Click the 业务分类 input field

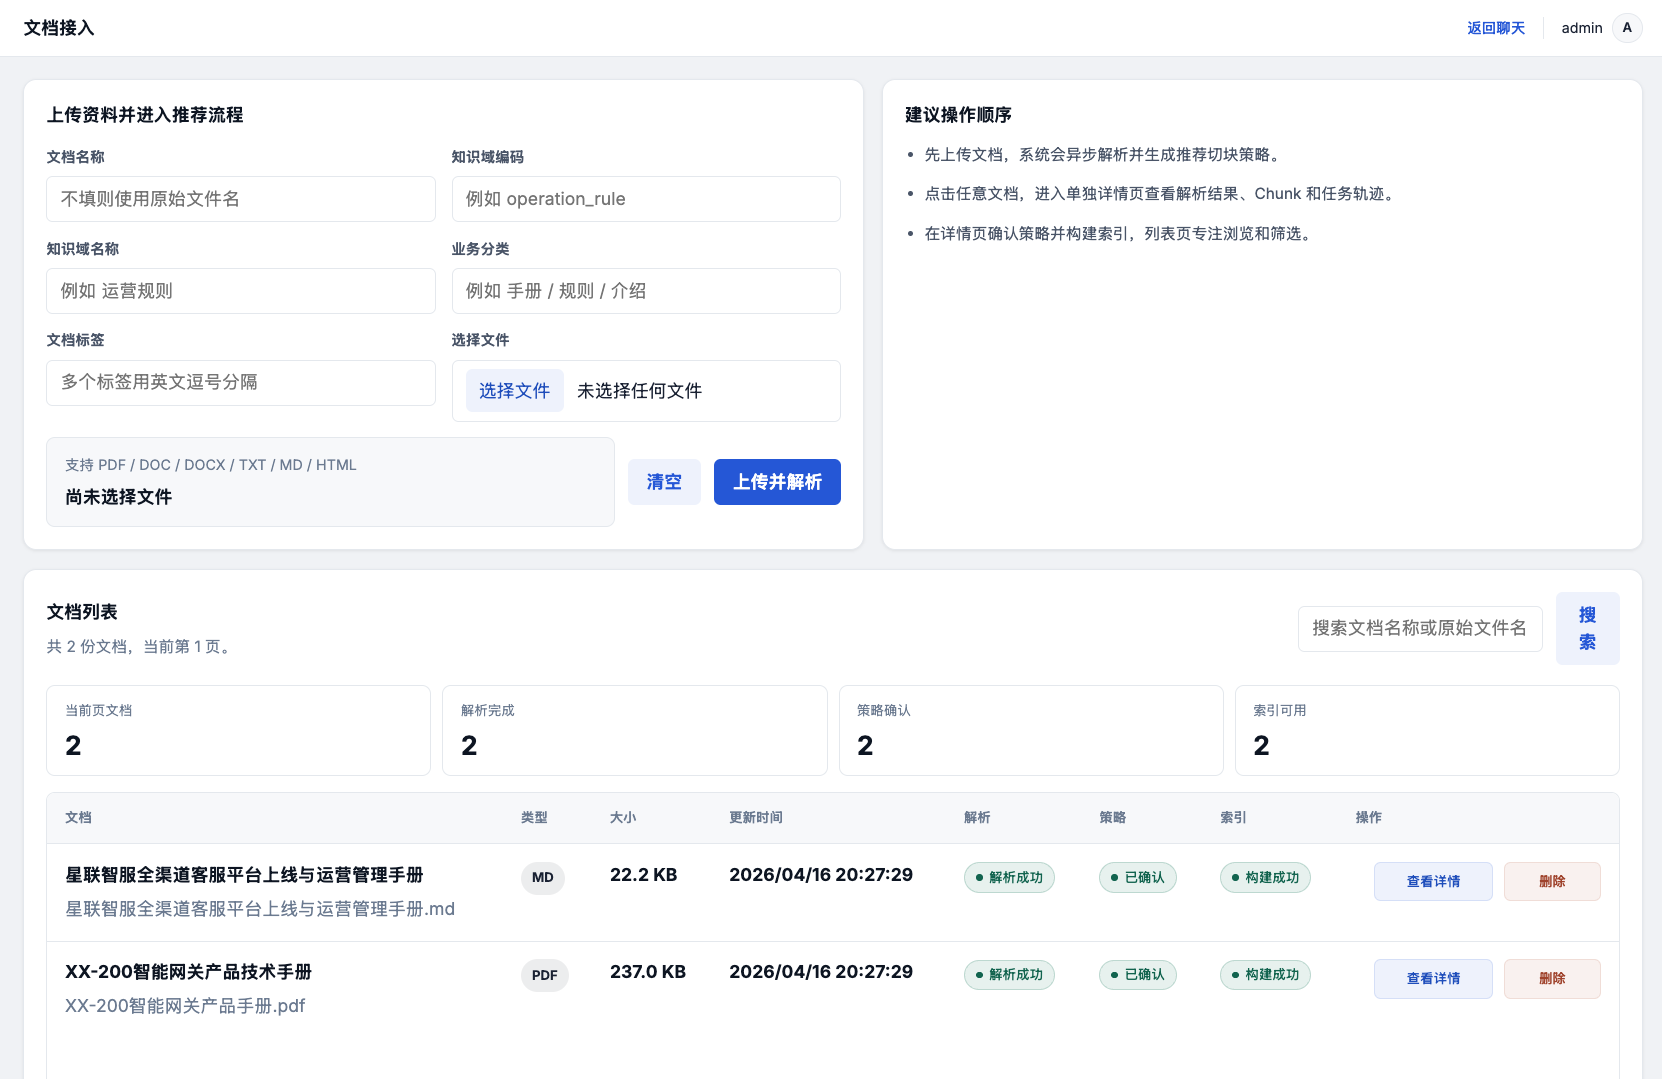[x=645, y=291]
